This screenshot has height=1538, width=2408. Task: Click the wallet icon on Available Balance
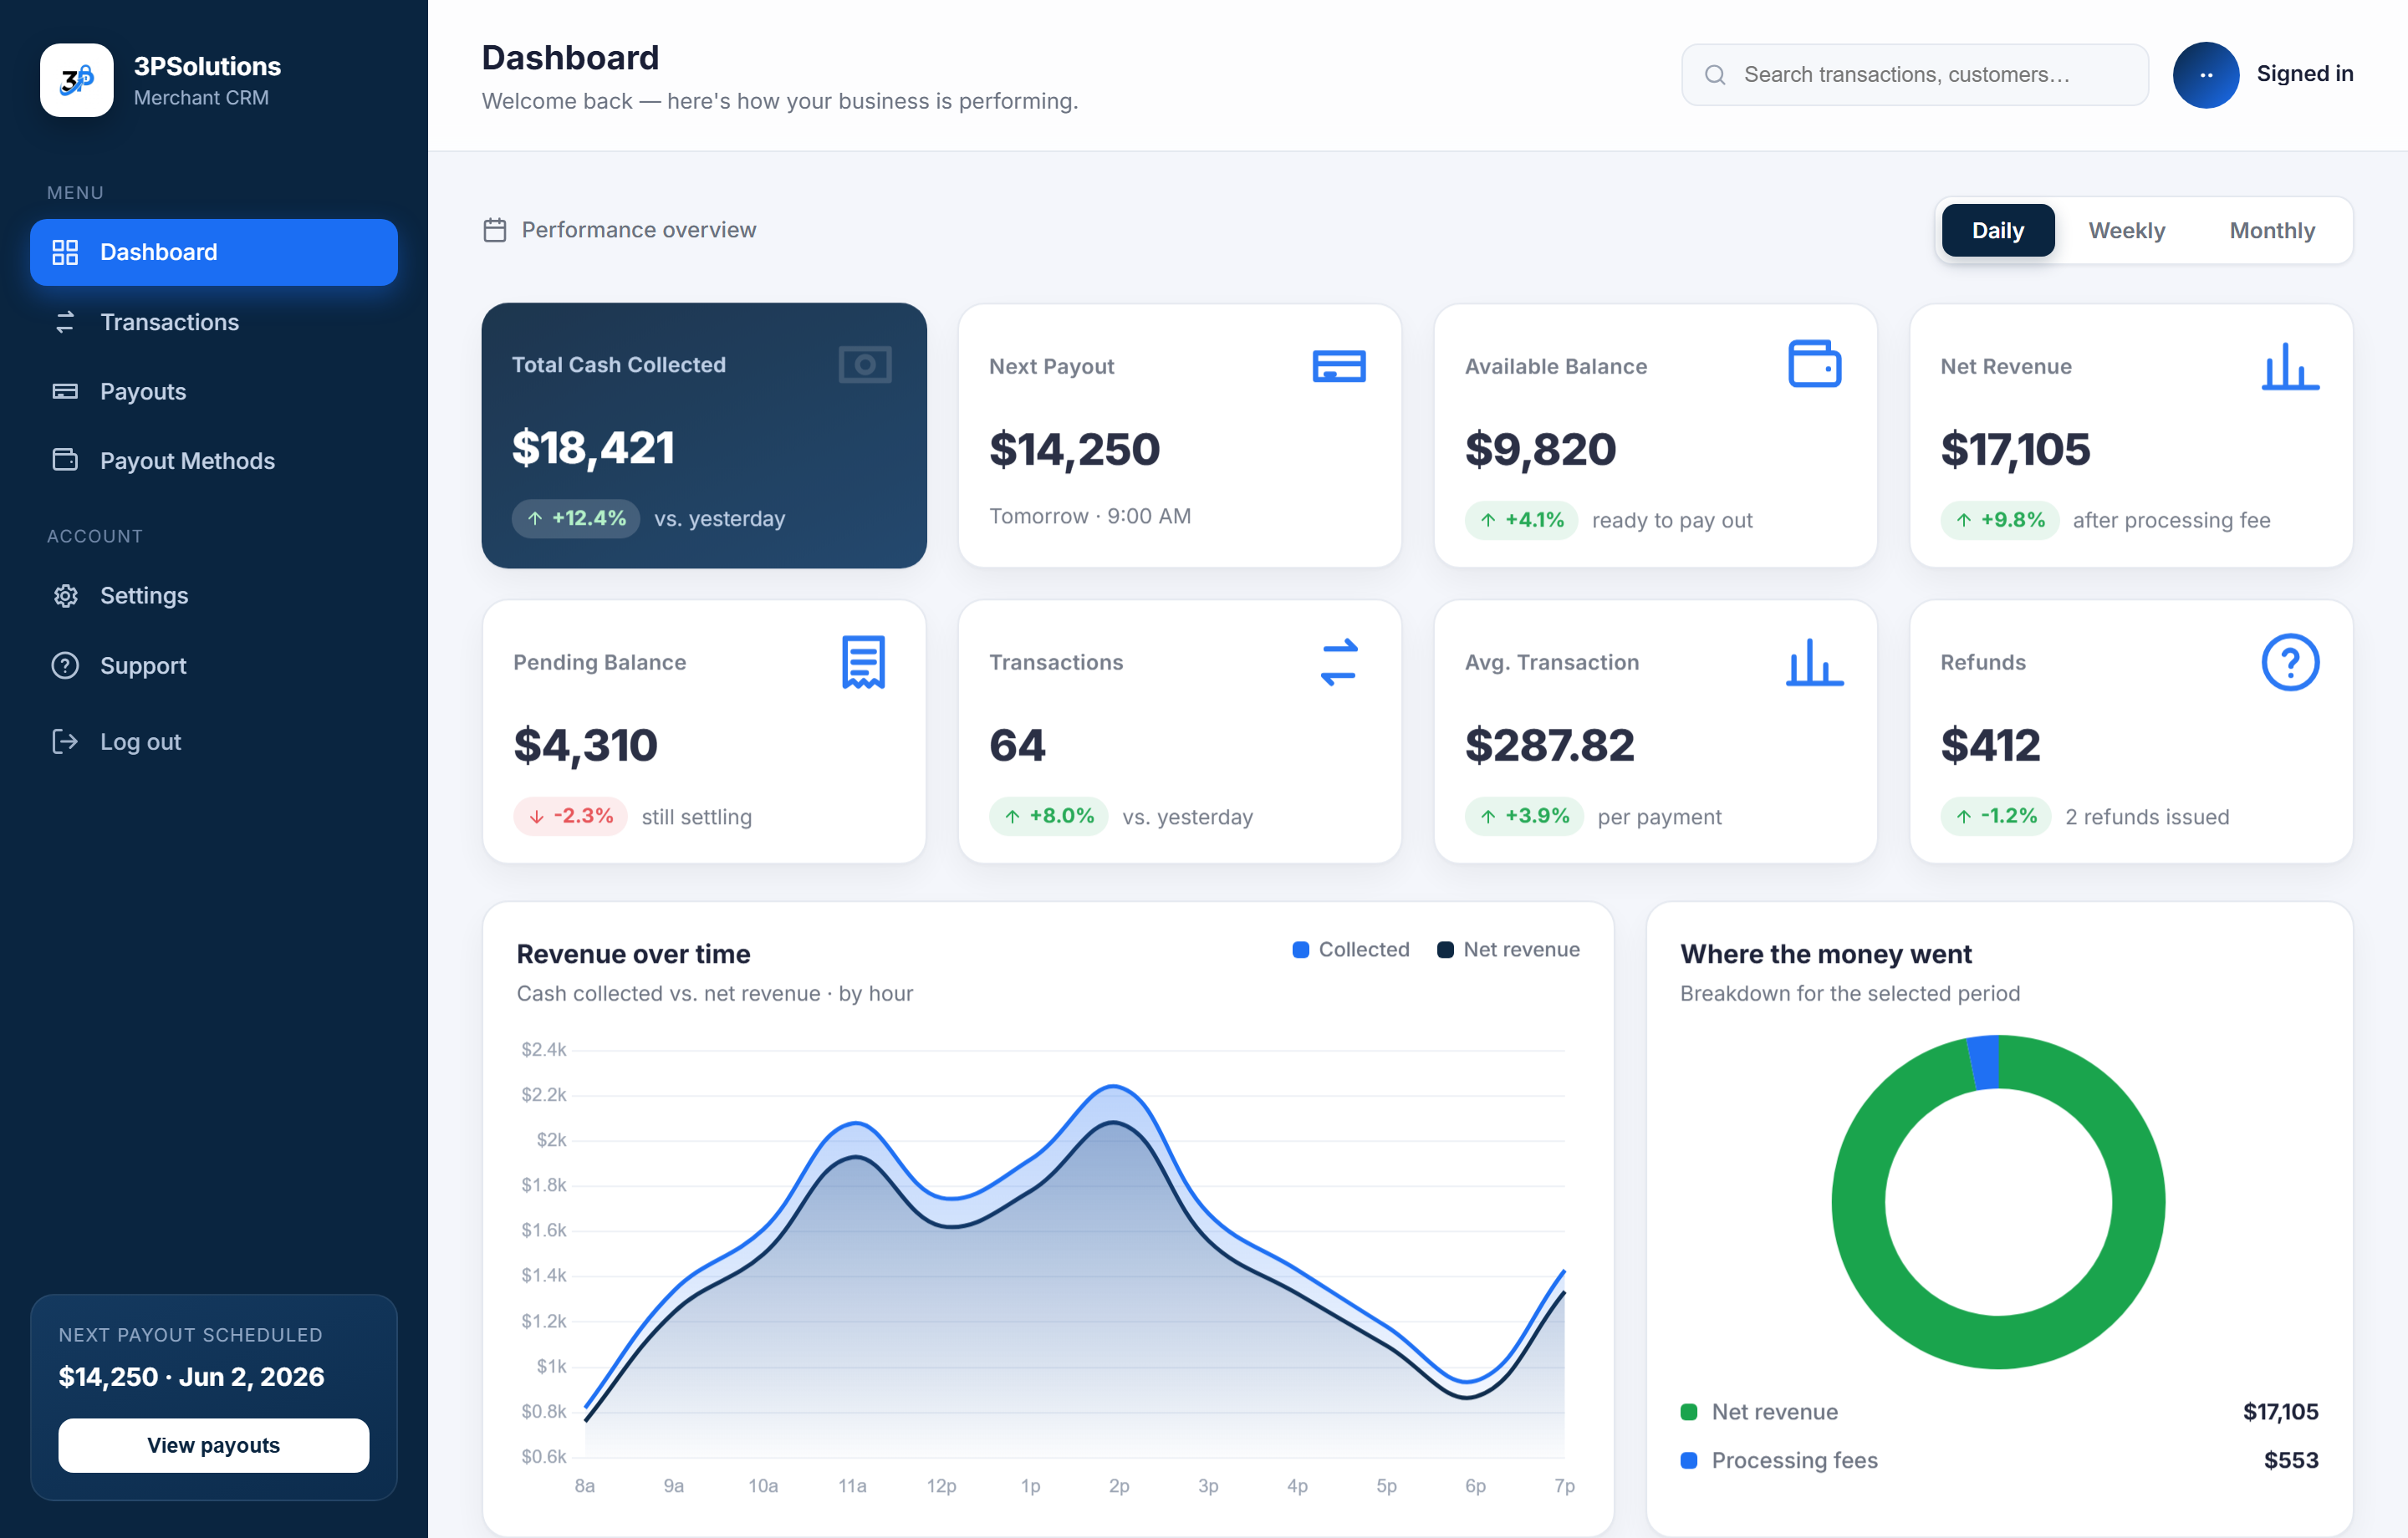click(x=1814, y=364)
